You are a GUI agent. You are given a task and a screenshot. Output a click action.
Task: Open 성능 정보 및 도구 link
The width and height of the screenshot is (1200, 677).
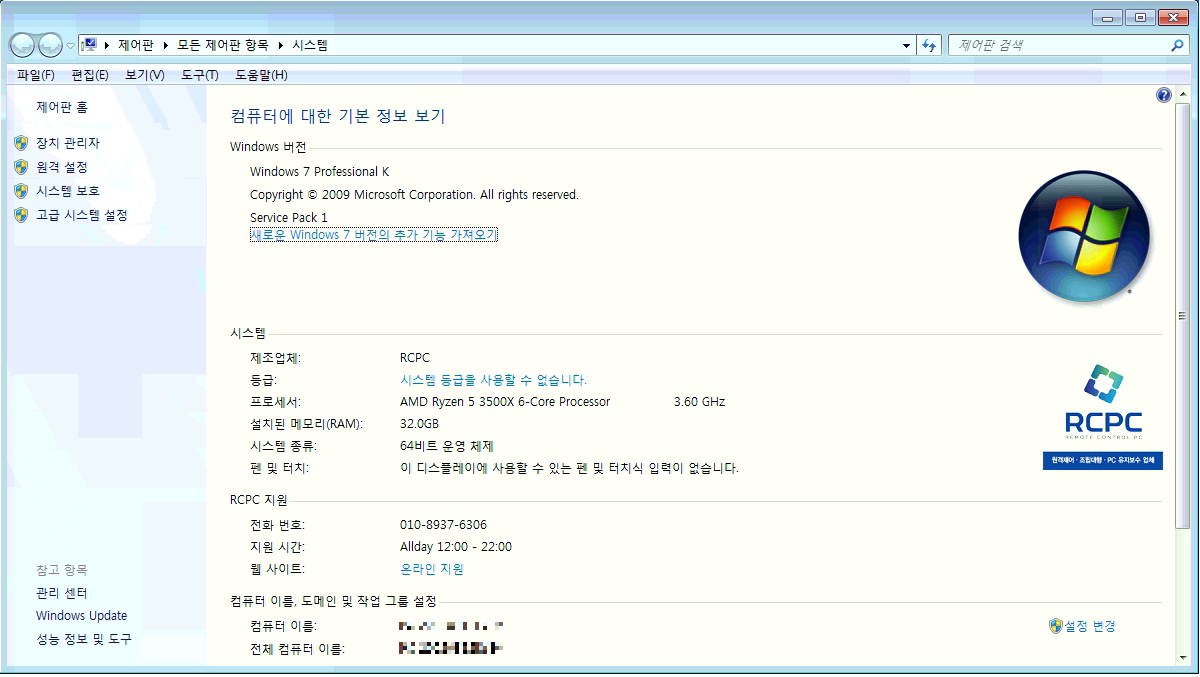click(x=84, y=639)
